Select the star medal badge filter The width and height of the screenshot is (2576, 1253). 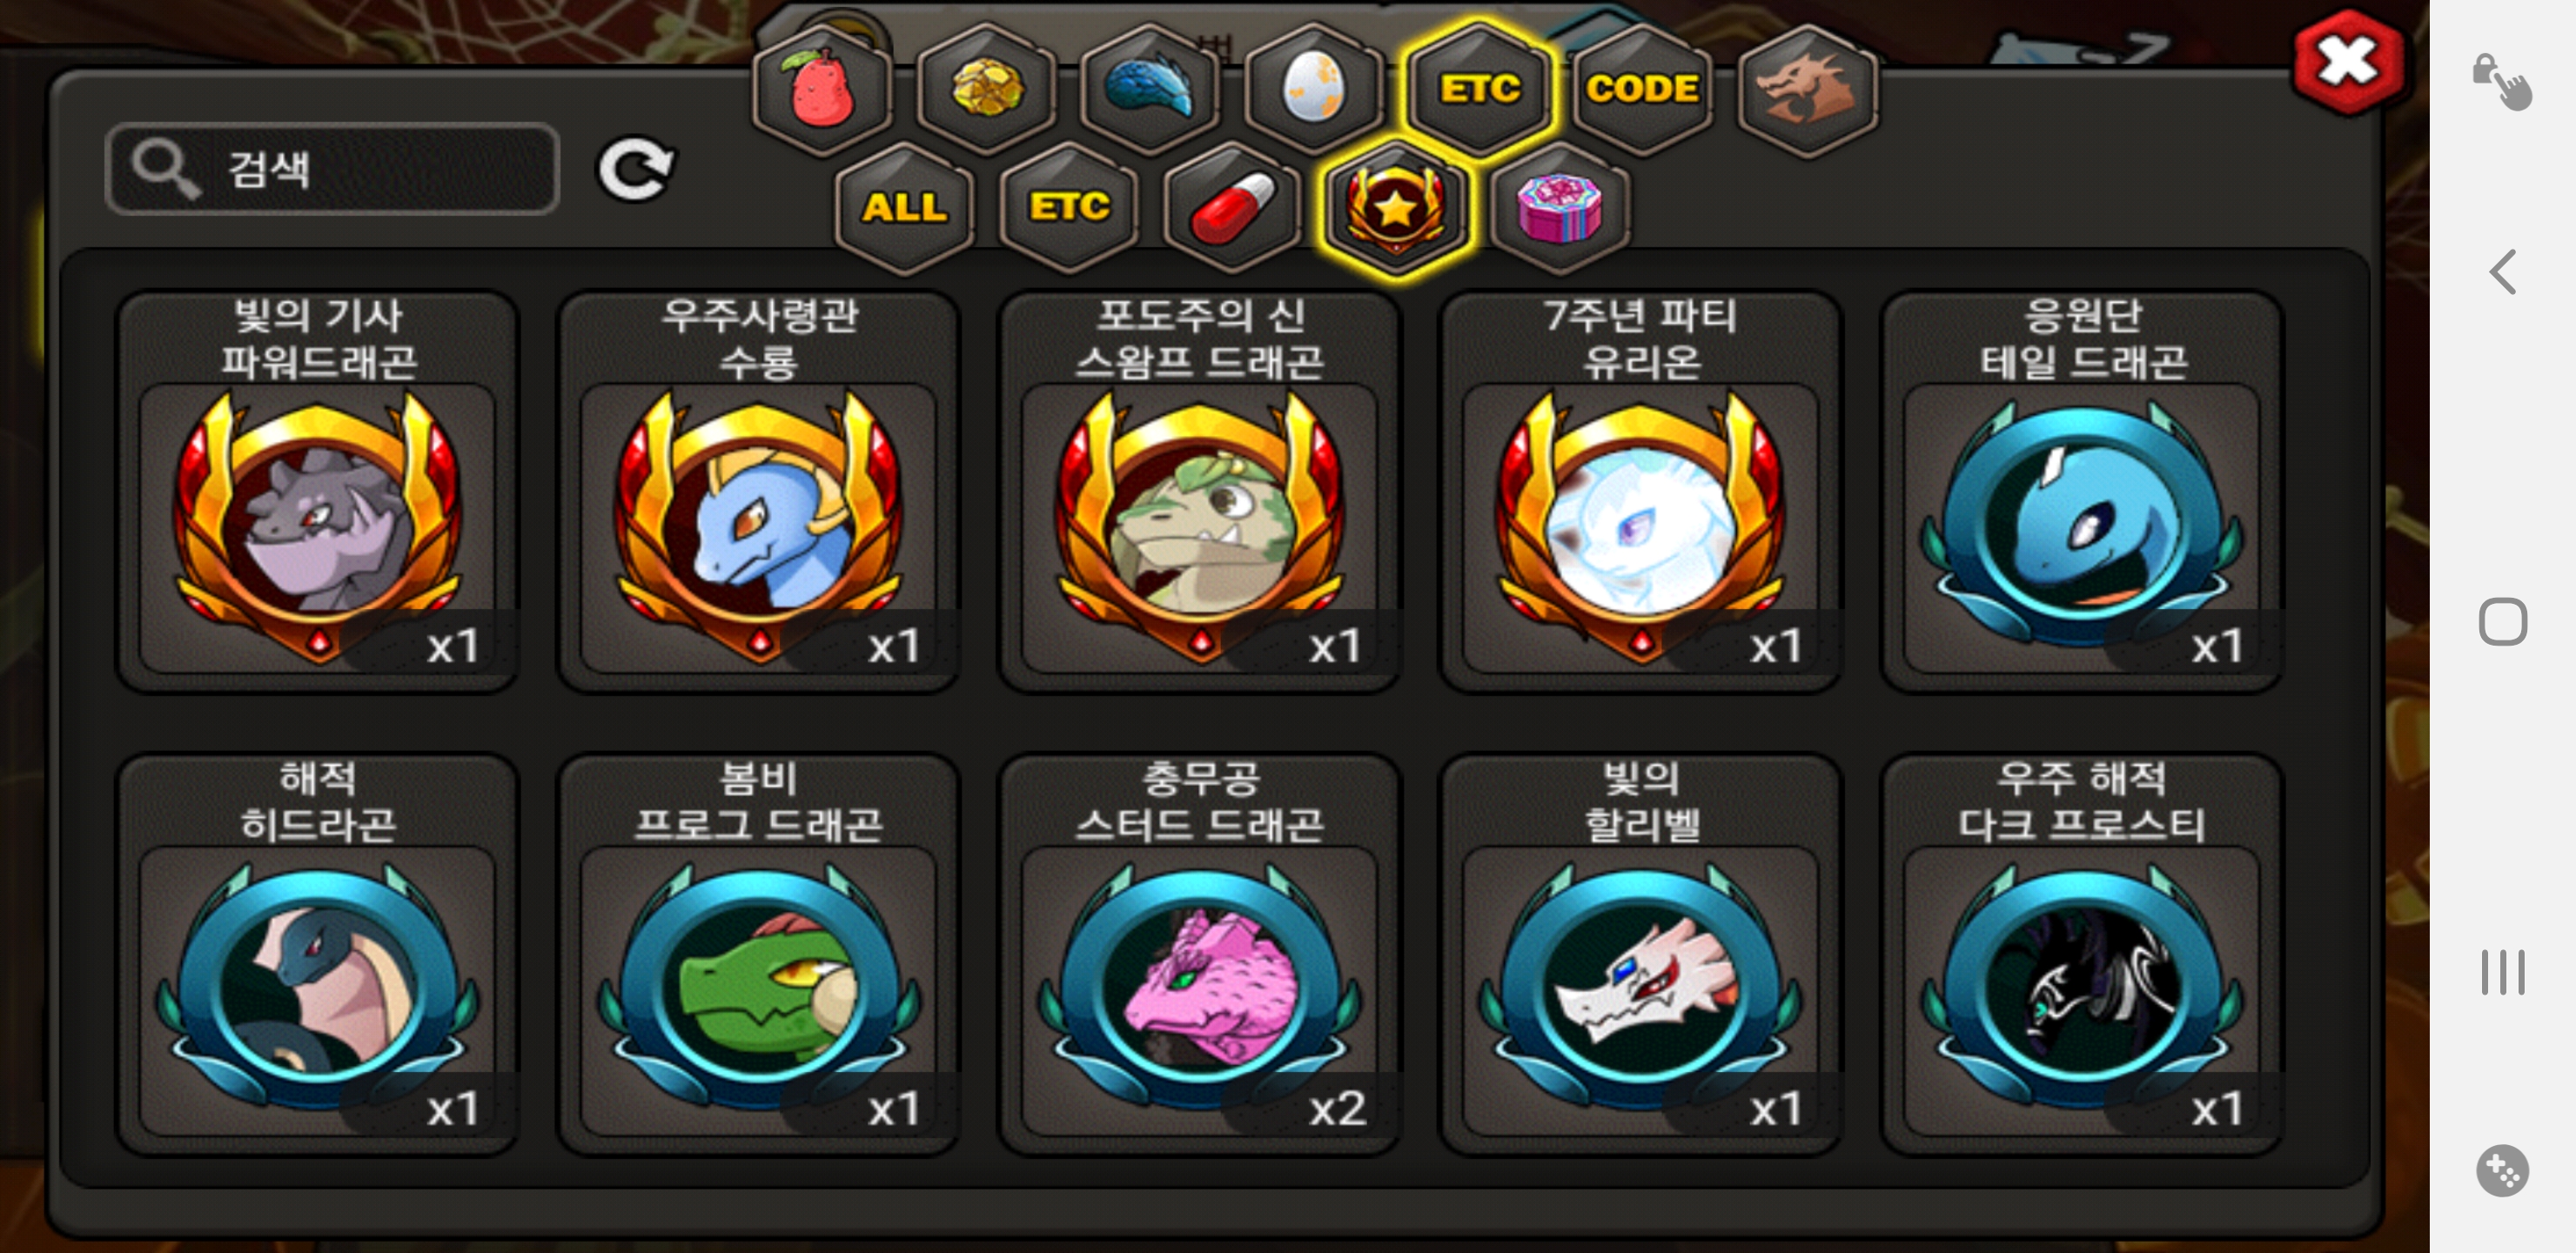(1396, 207)
